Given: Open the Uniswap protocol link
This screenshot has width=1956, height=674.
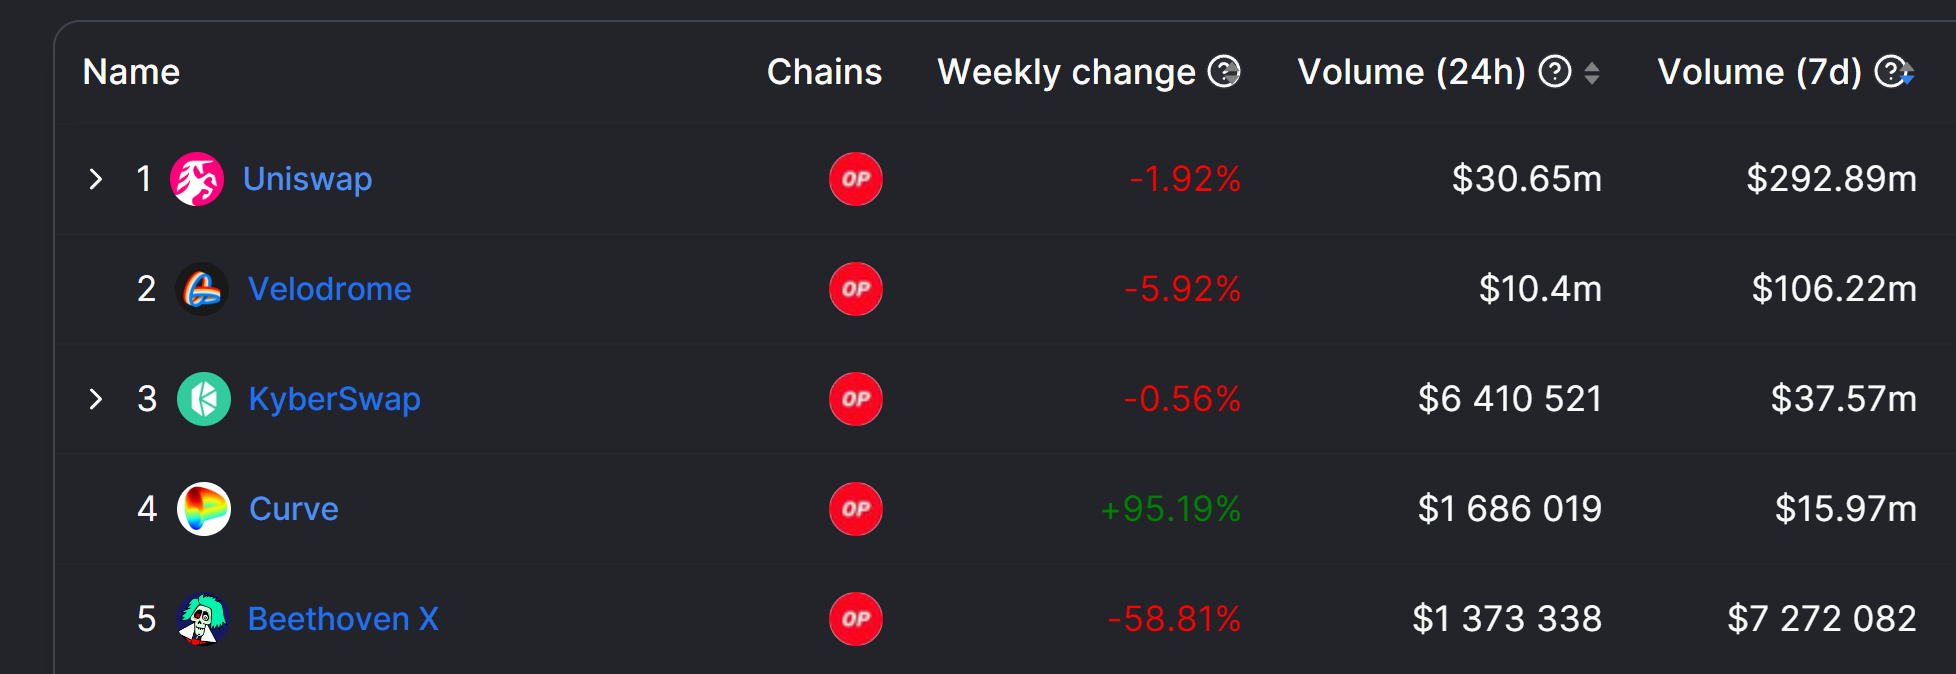Looking at the screenshot, I should 308,179.
